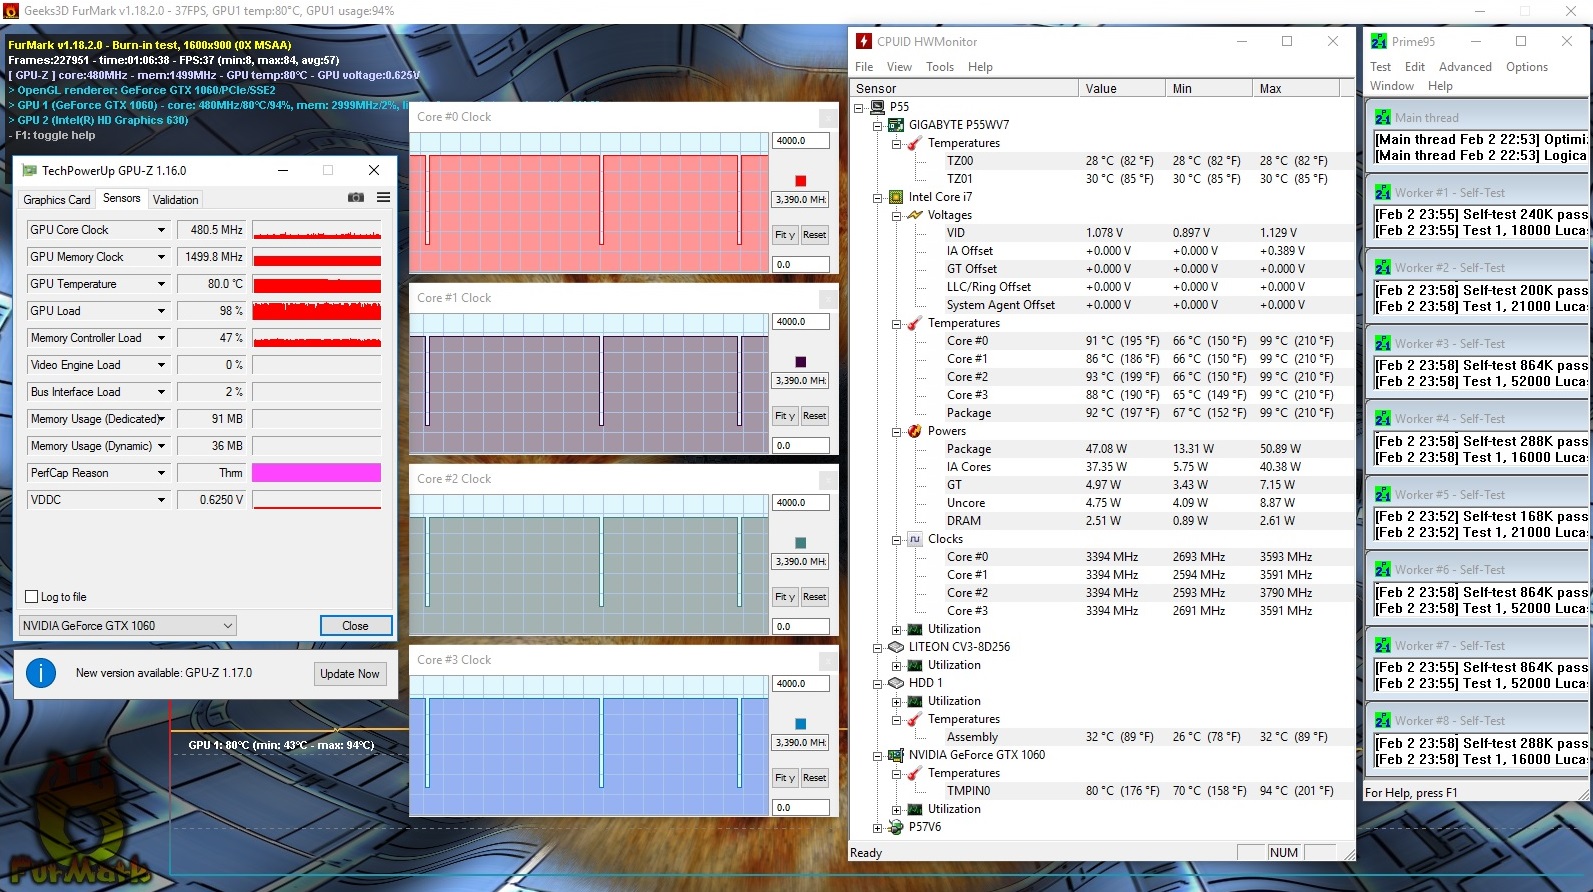Screen dimensions: 1593x892
Task: Click Reset on the Core #0 Clock graph
Action: pos(815,235)
